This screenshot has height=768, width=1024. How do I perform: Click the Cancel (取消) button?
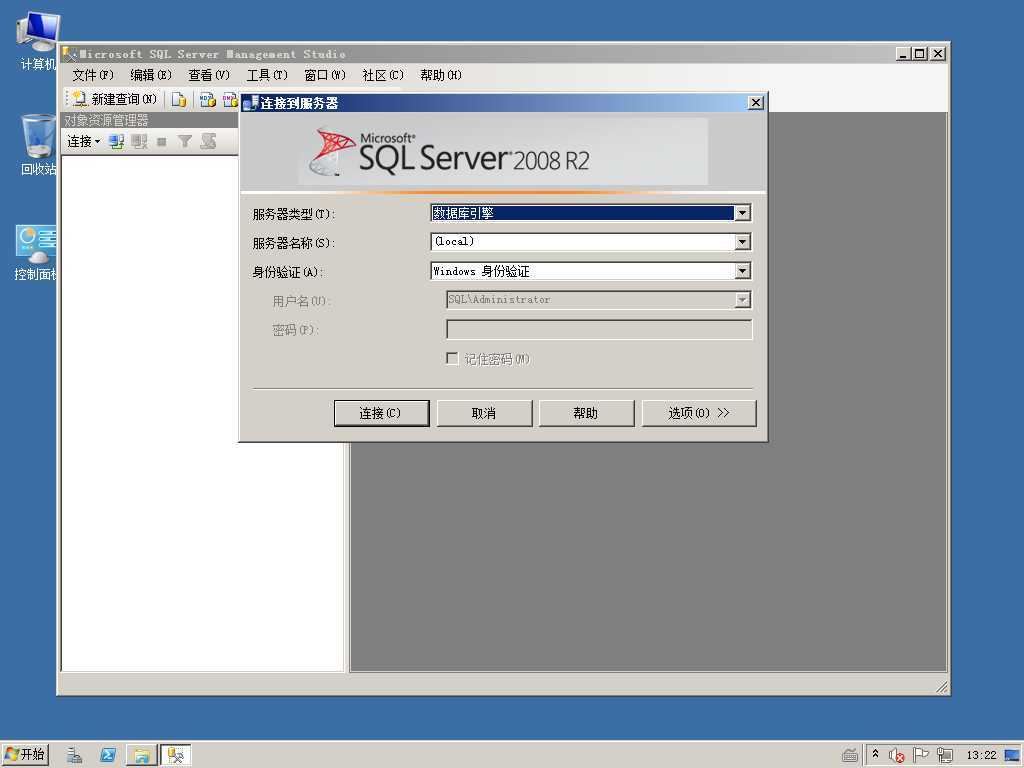484,413
